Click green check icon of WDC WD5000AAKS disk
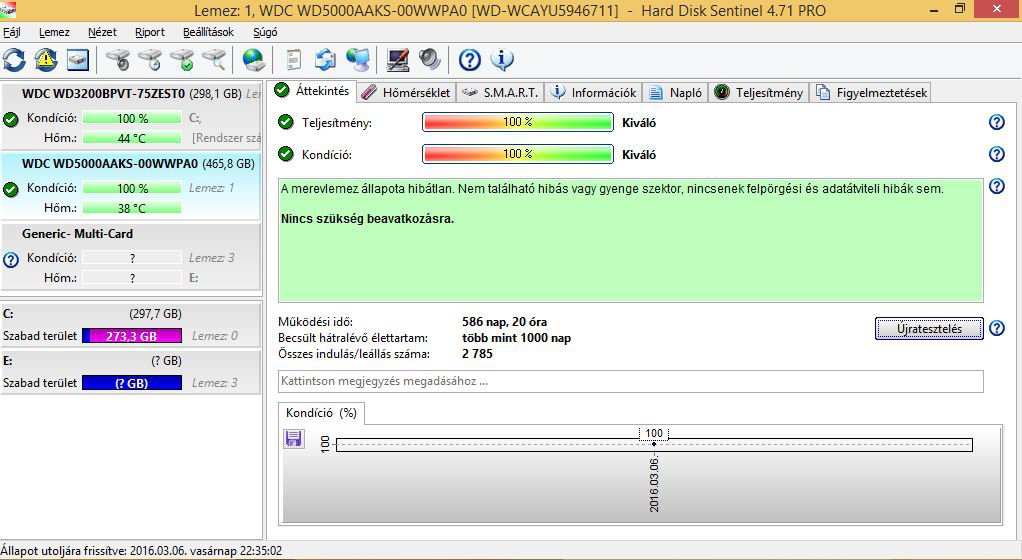This screenshot has width=1022, height=560. 10,190
